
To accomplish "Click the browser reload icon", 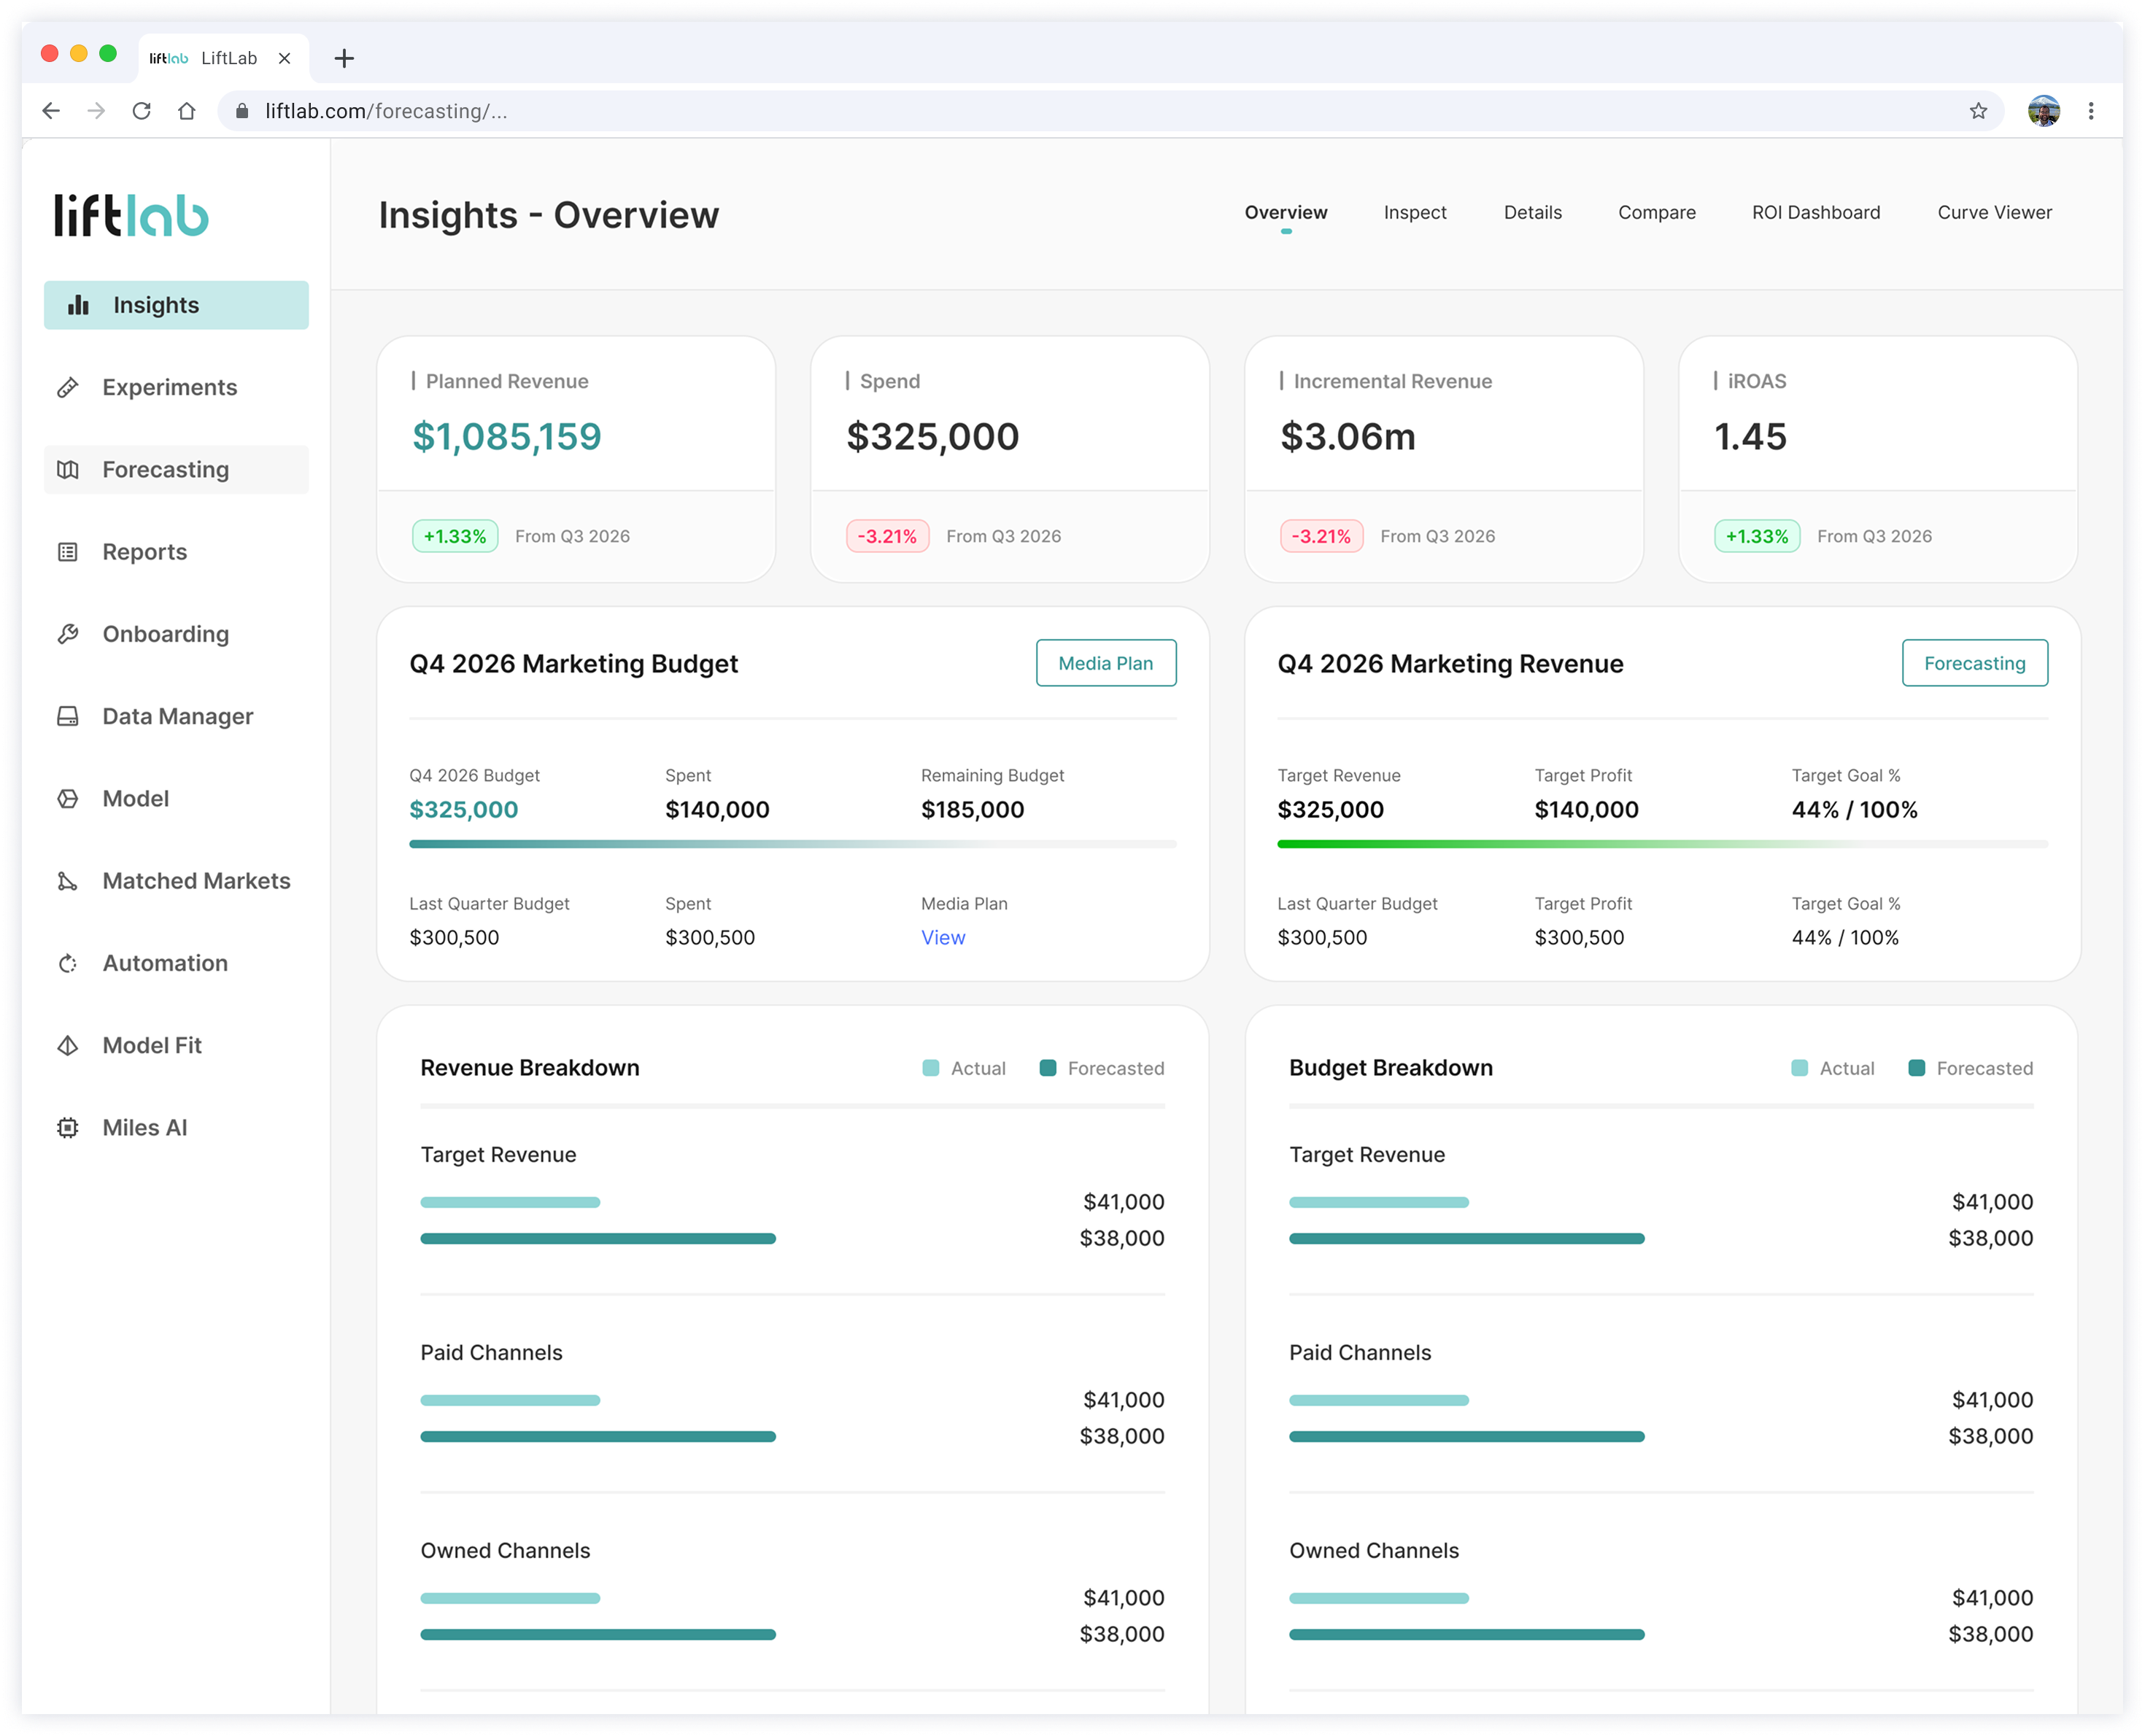I will click(x=142, y=111).
